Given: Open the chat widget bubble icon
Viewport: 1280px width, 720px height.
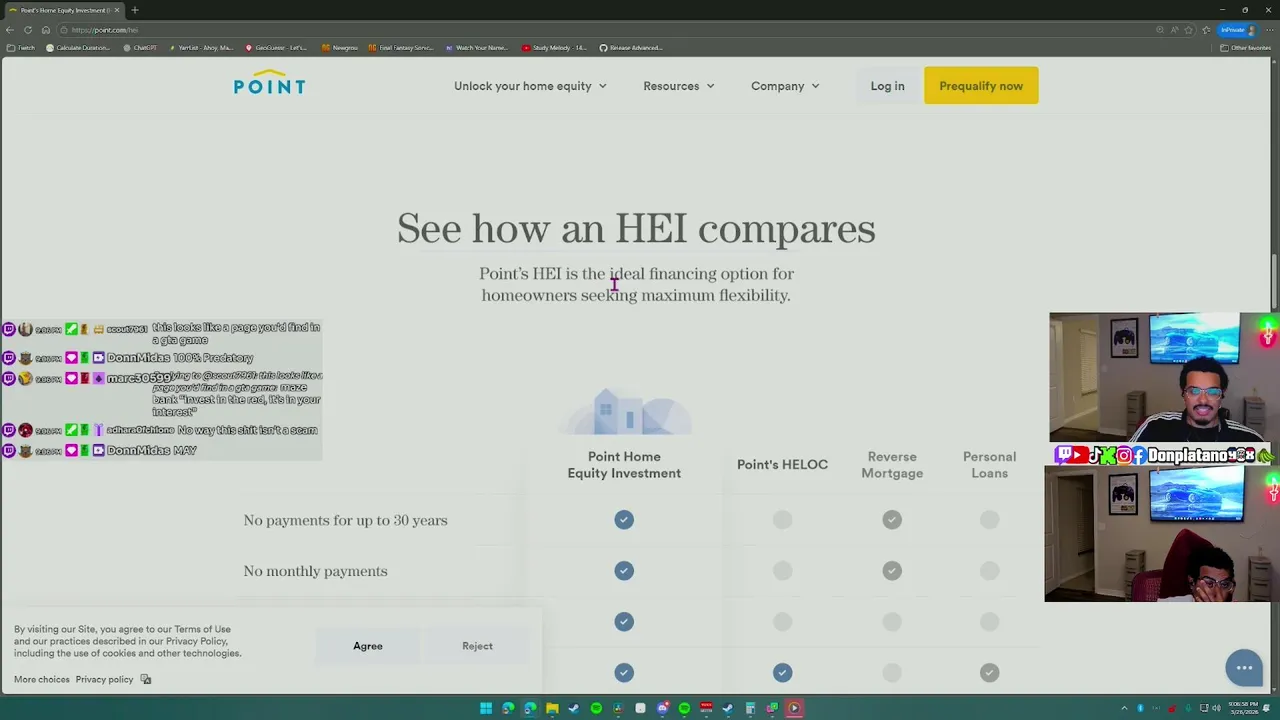Looking at the screenshot, I should pos(1244,668).
